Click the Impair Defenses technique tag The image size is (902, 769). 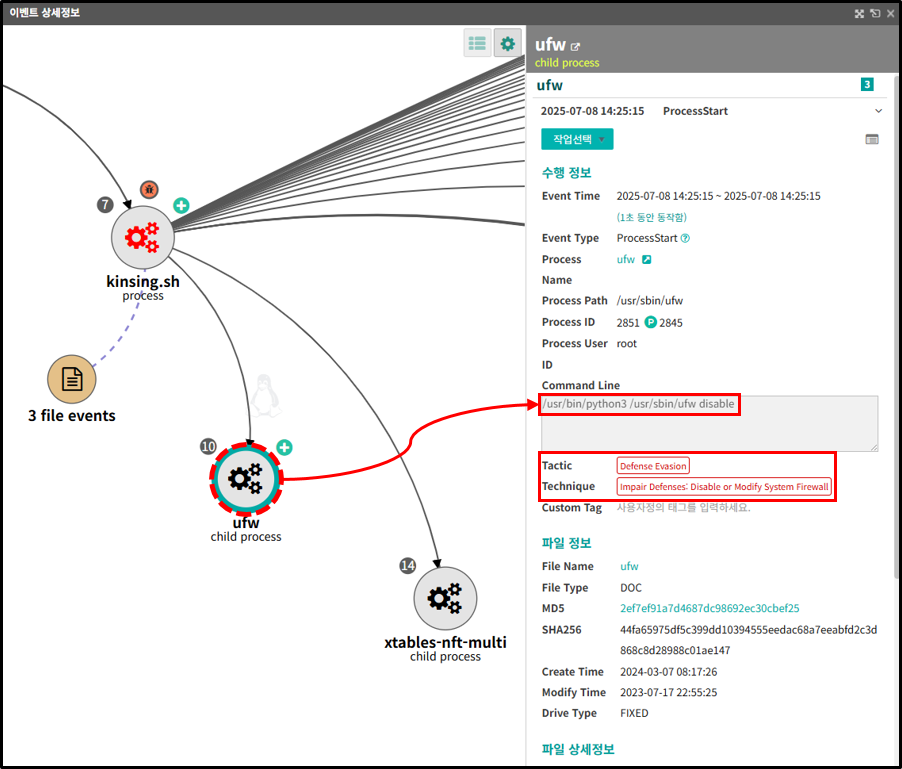(724, 487)
